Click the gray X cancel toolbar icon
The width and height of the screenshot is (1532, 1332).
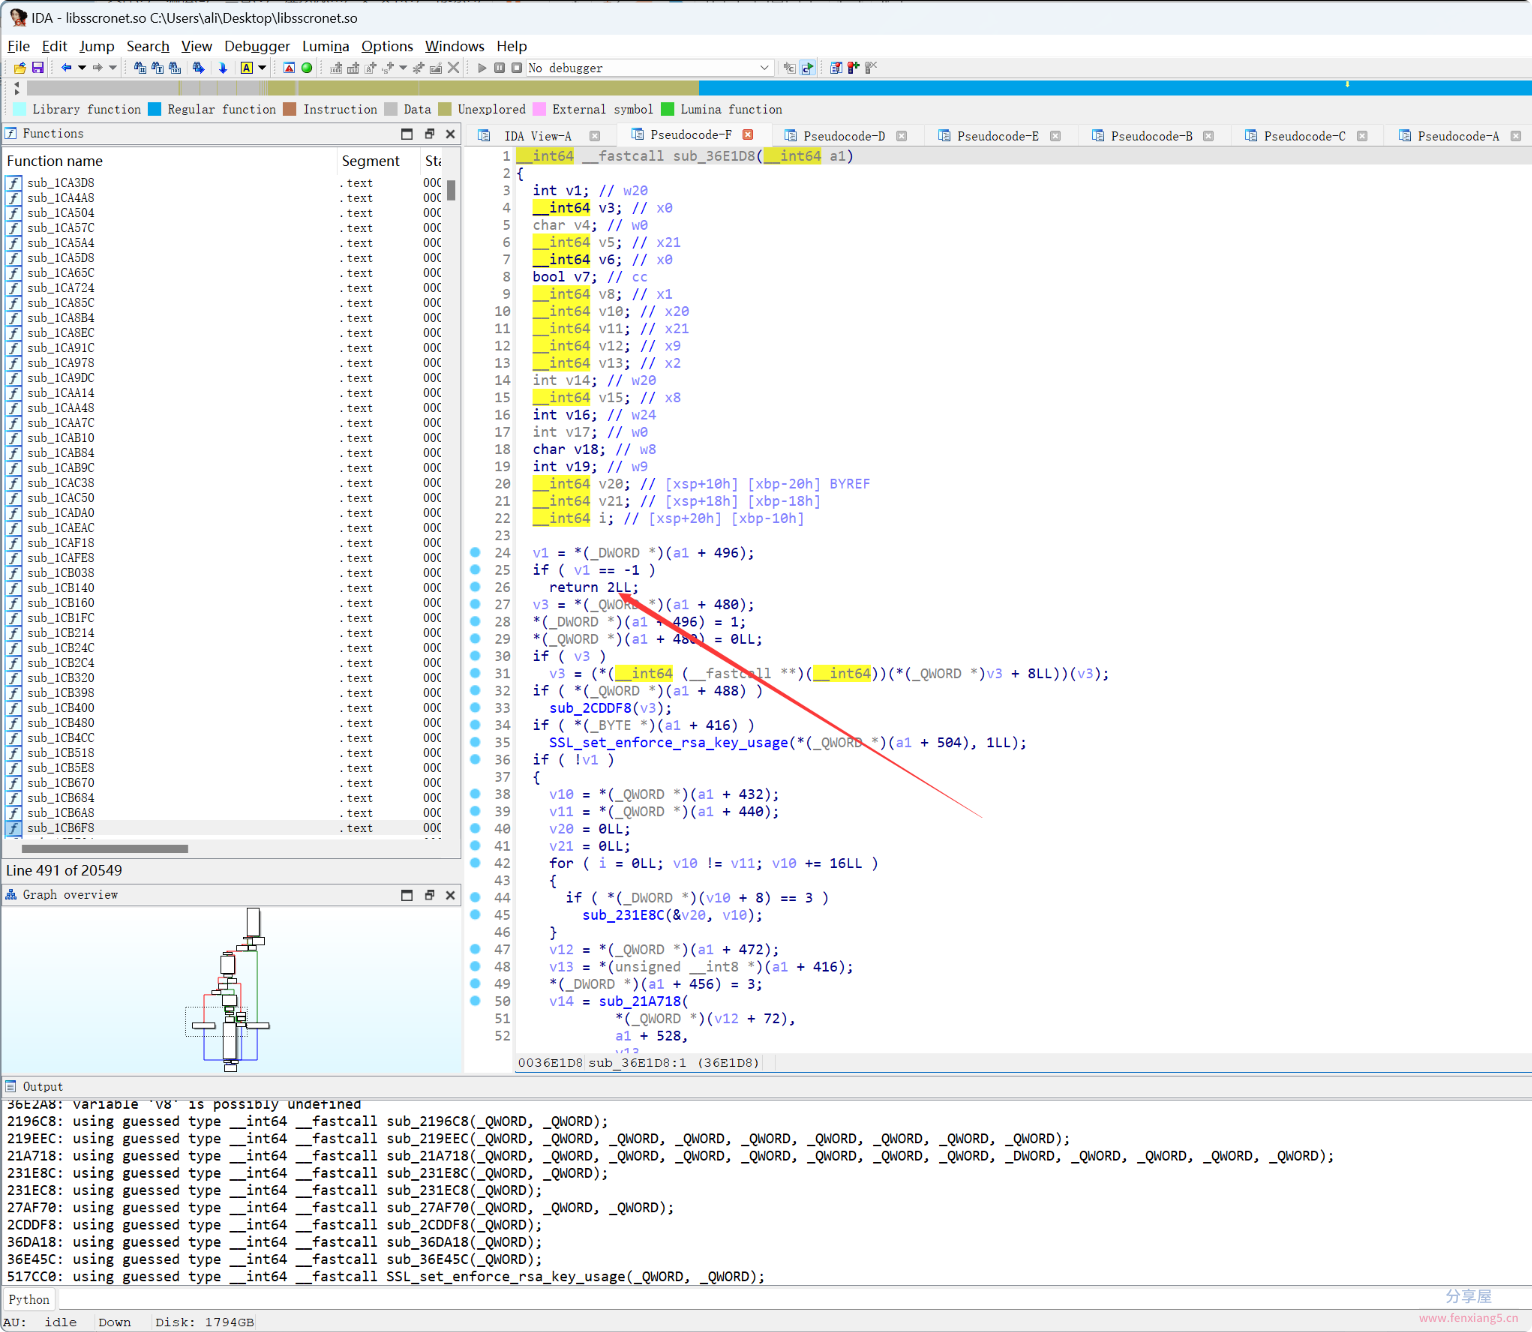coord(453,68)
